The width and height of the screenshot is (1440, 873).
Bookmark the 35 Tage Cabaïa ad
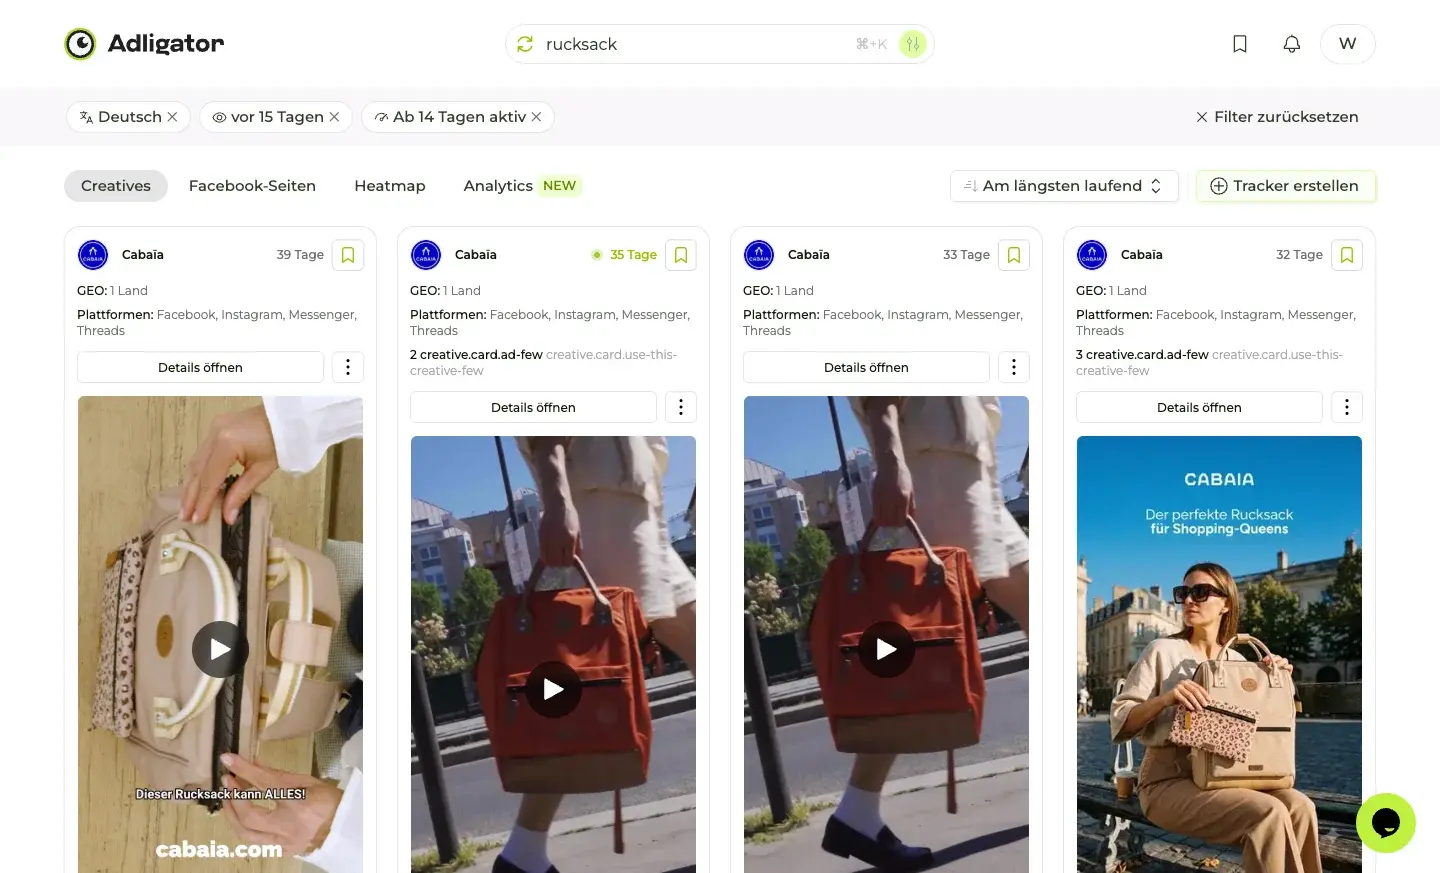[681, 255]
